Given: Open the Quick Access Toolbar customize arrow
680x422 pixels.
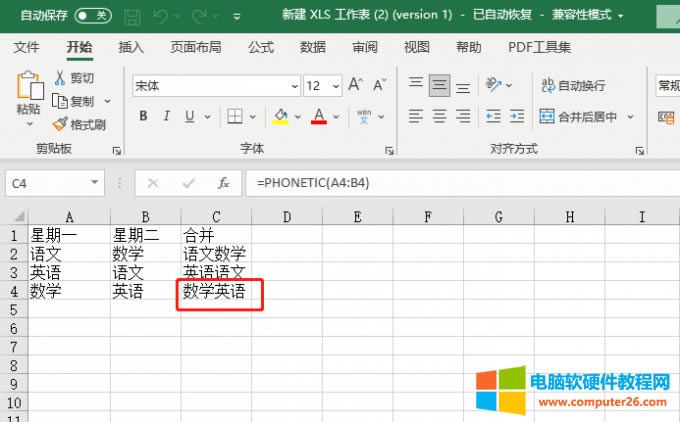Looking at the screenshot, I should tap(237, 17).
